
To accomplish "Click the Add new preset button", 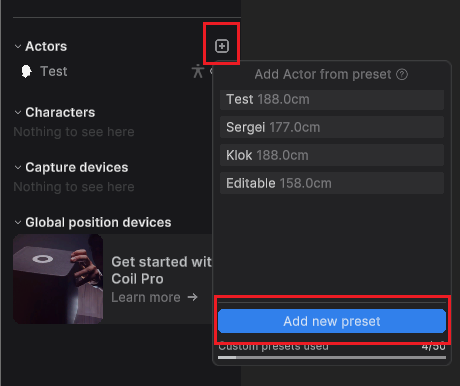I will tap(332, 321).
